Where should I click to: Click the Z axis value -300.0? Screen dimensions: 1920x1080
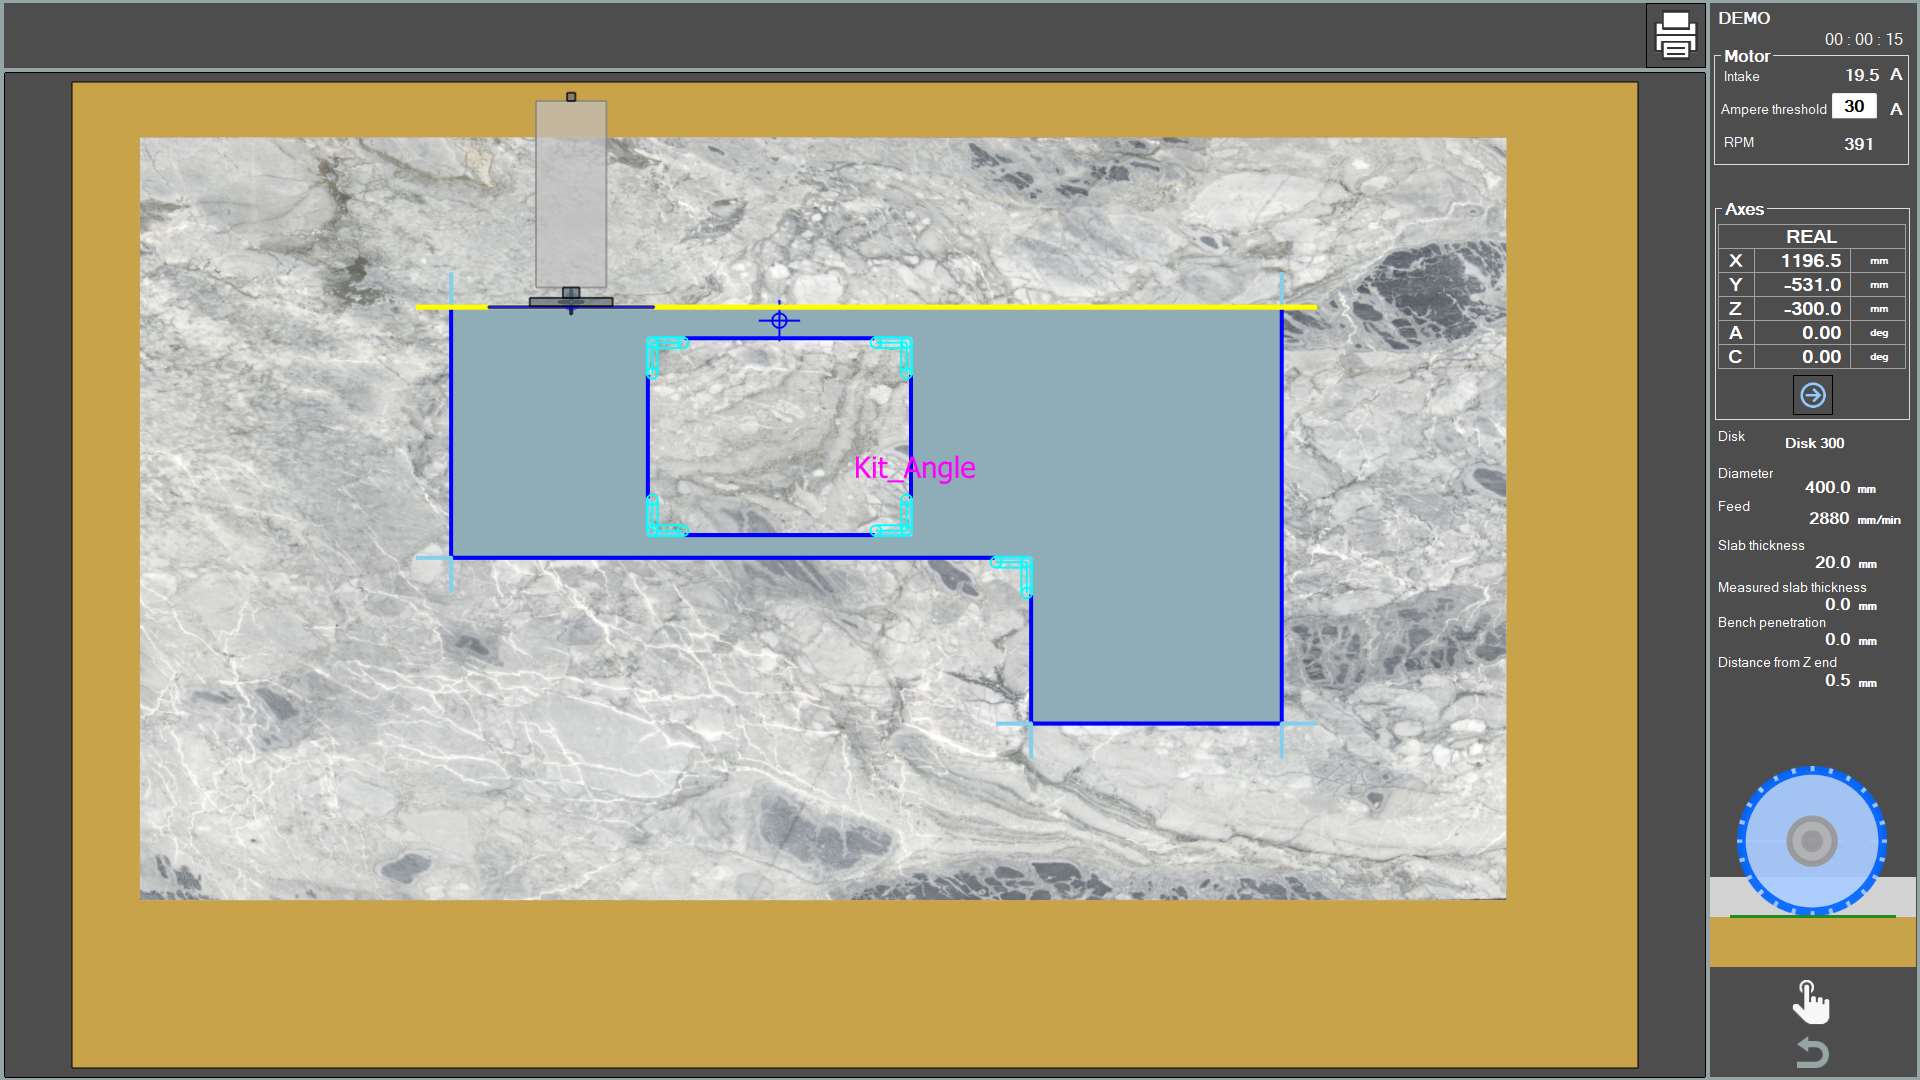(x=1812, y=308)
